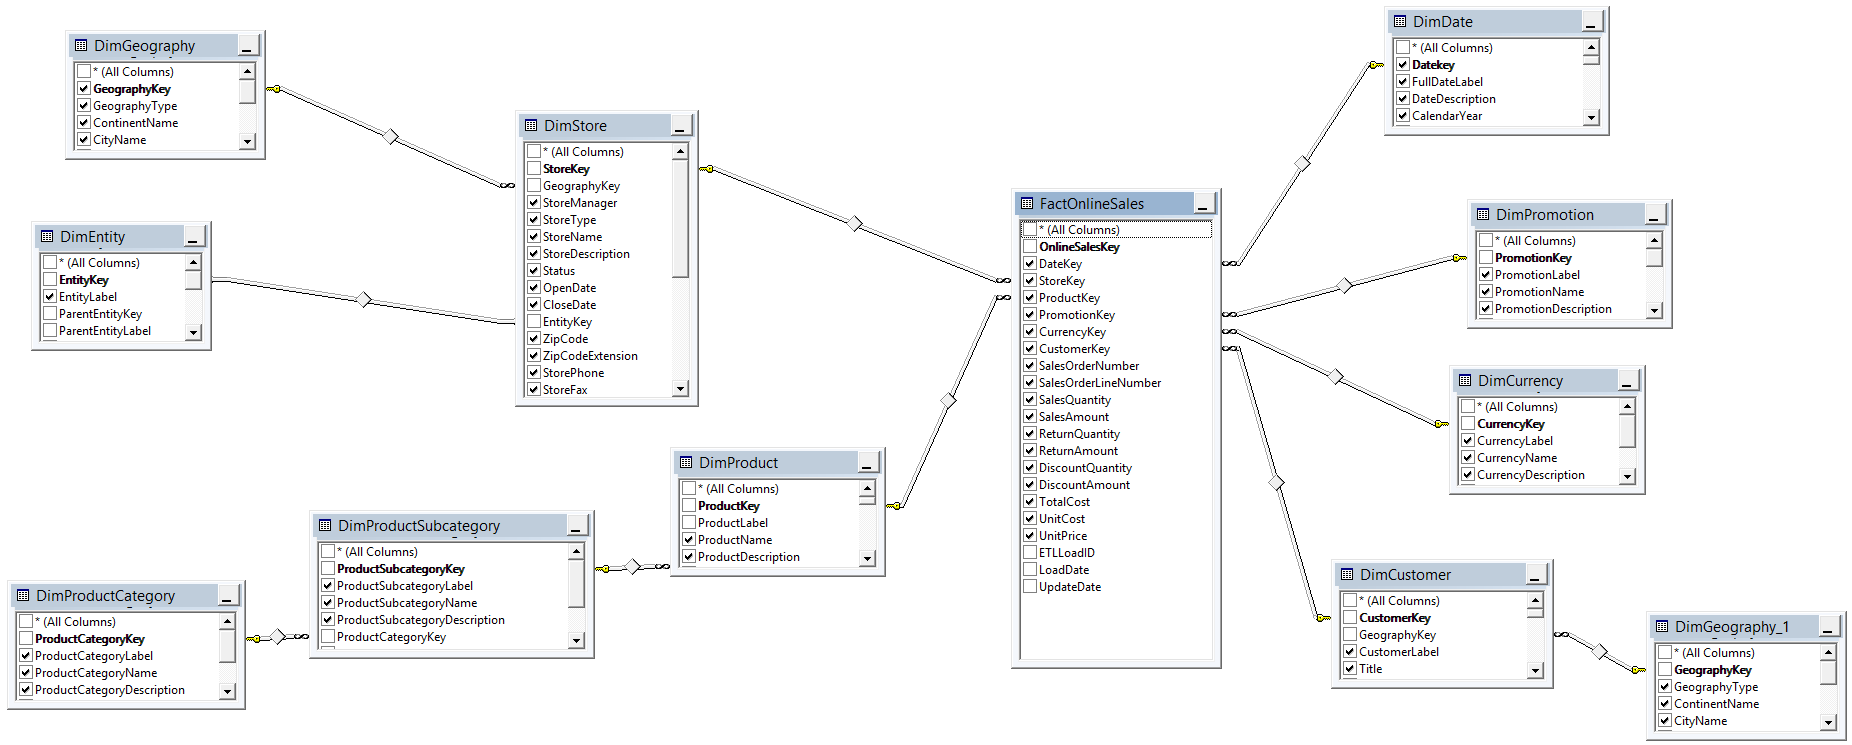
Task: Click the DimPromotion table icon
Action: pos(1483,214)
